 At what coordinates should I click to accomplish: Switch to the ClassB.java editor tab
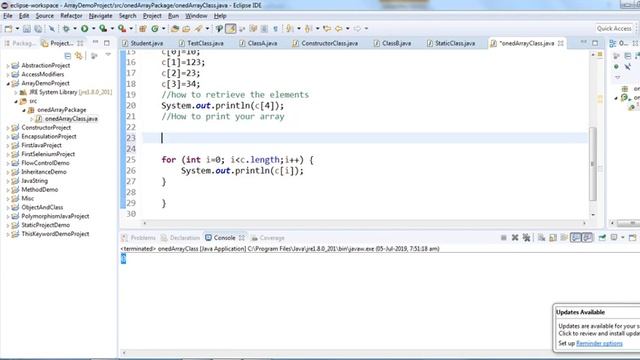392,43
